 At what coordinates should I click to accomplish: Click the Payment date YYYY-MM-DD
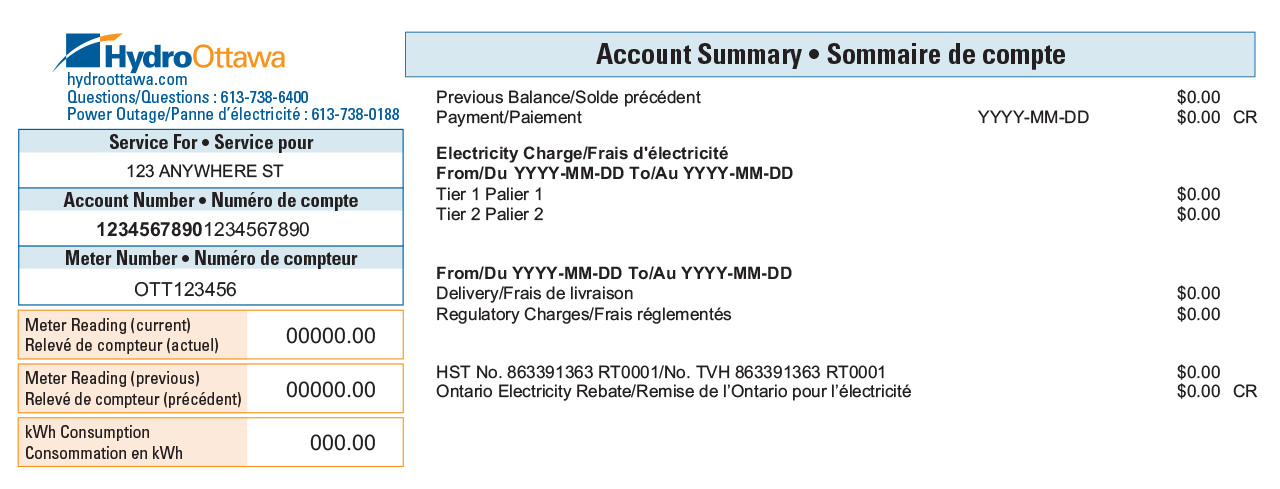[x=1033, y=117]
